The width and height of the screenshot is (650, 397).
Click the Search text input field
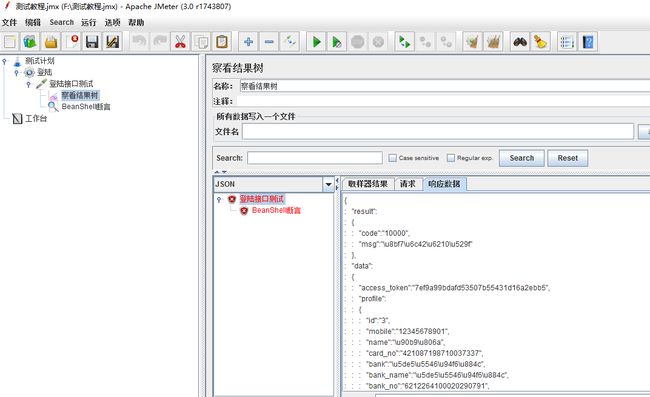click(x=315, y=158)
